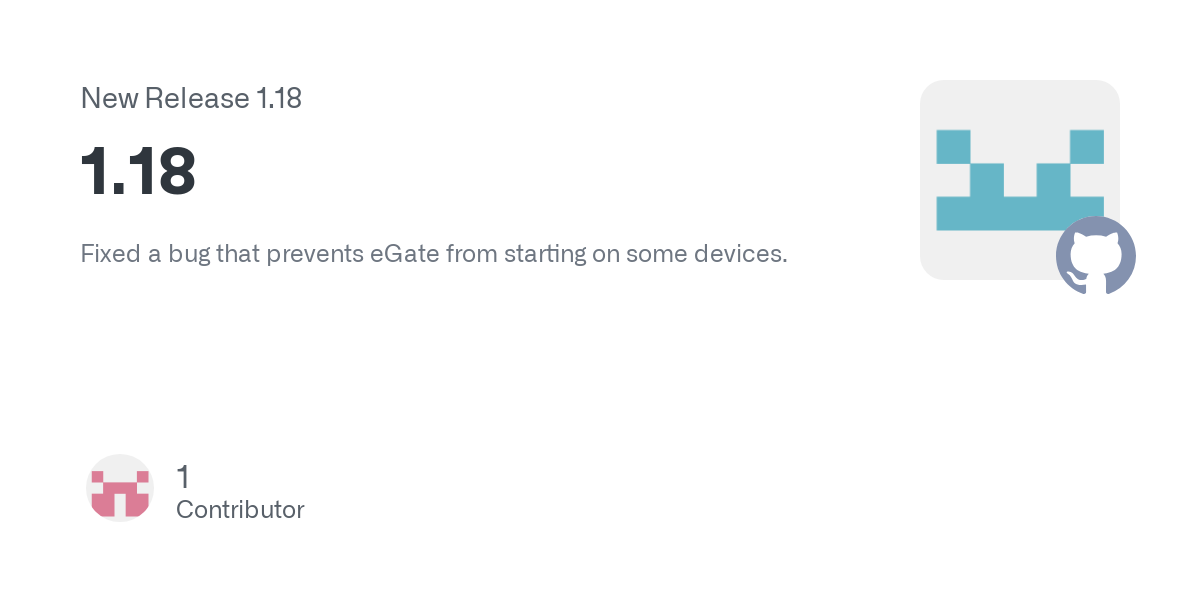
Task: Open the teal identicon repository avatar
Action: 1020,180
